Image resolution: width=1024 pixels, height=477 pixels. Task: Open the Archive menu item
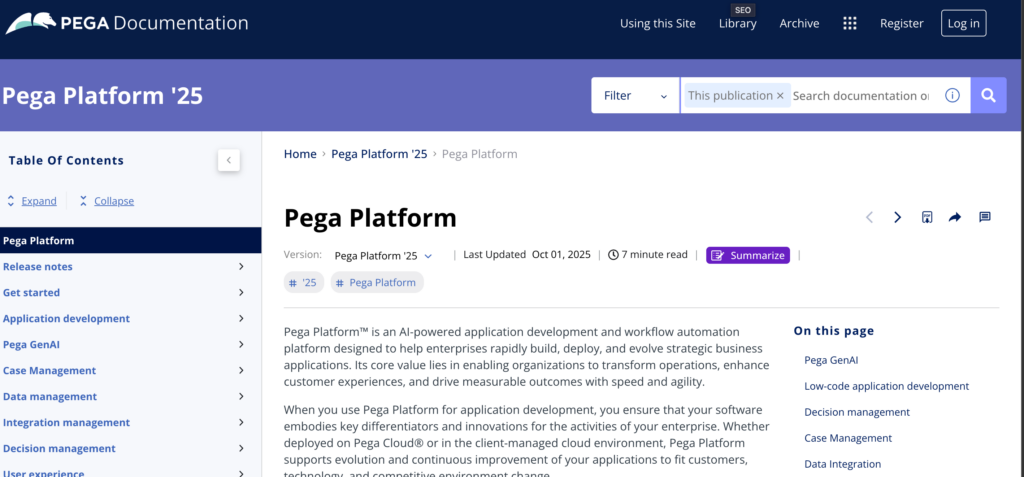tap(799, 24)
